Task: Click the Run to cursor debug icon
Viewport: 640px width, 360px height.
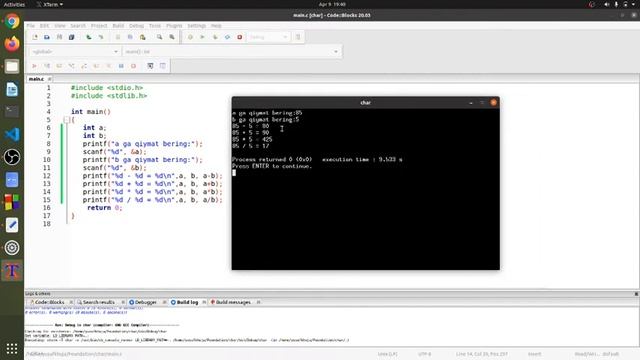Action: point(47,66)
